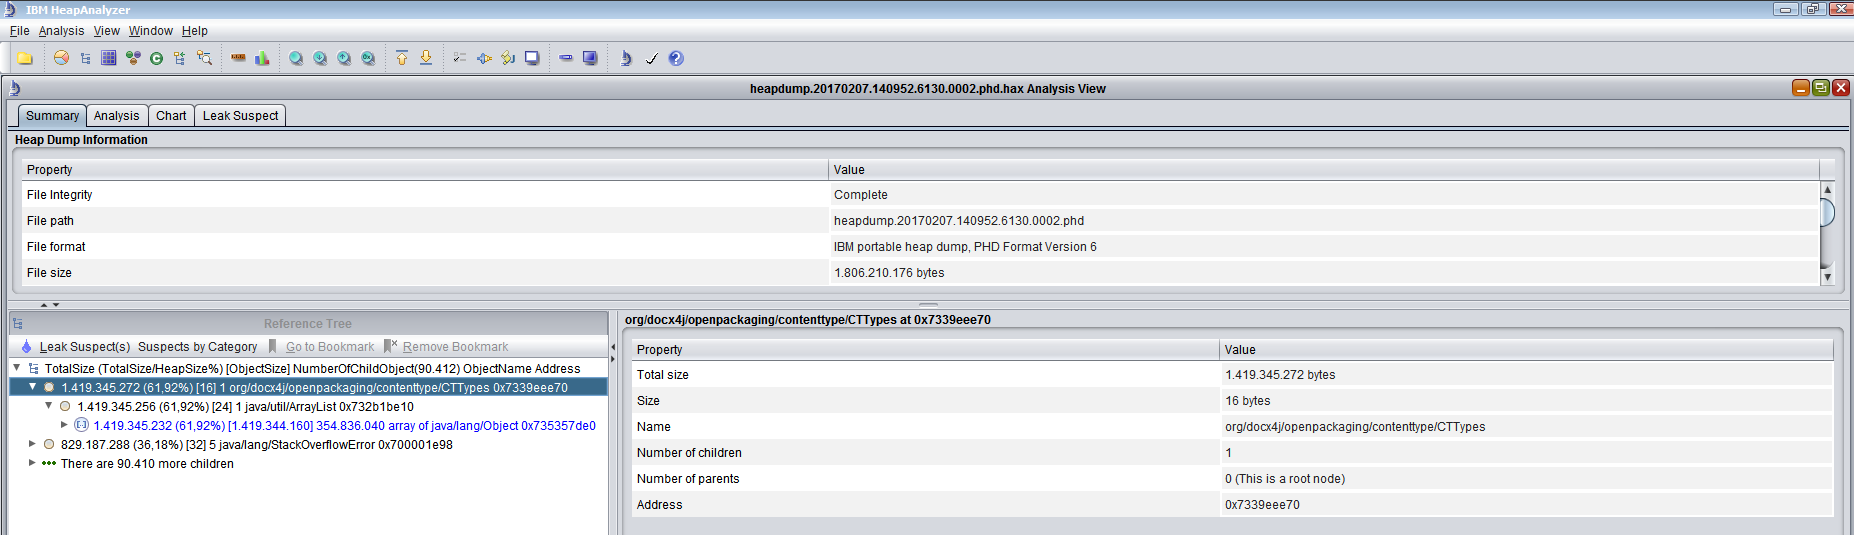Image resolution: width=1854 pixels, height=535 pixels.
Task: Click the blue grid table toolbar icon
Action: [x=109, y=58]
